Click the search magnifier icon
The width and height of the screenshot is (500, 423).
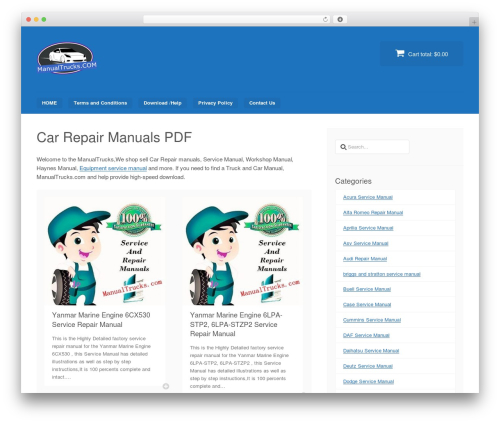343,147
